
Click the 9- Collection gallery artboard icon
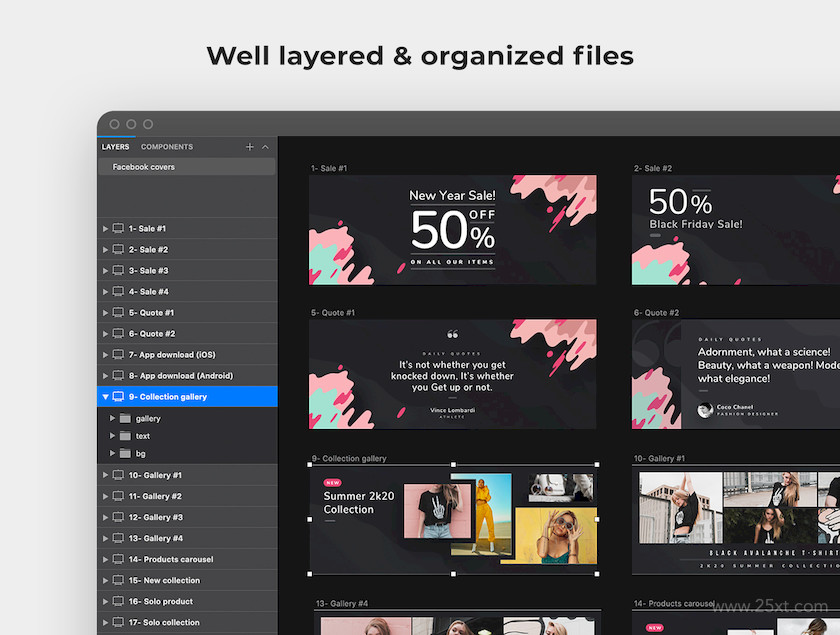coord(118,396)
